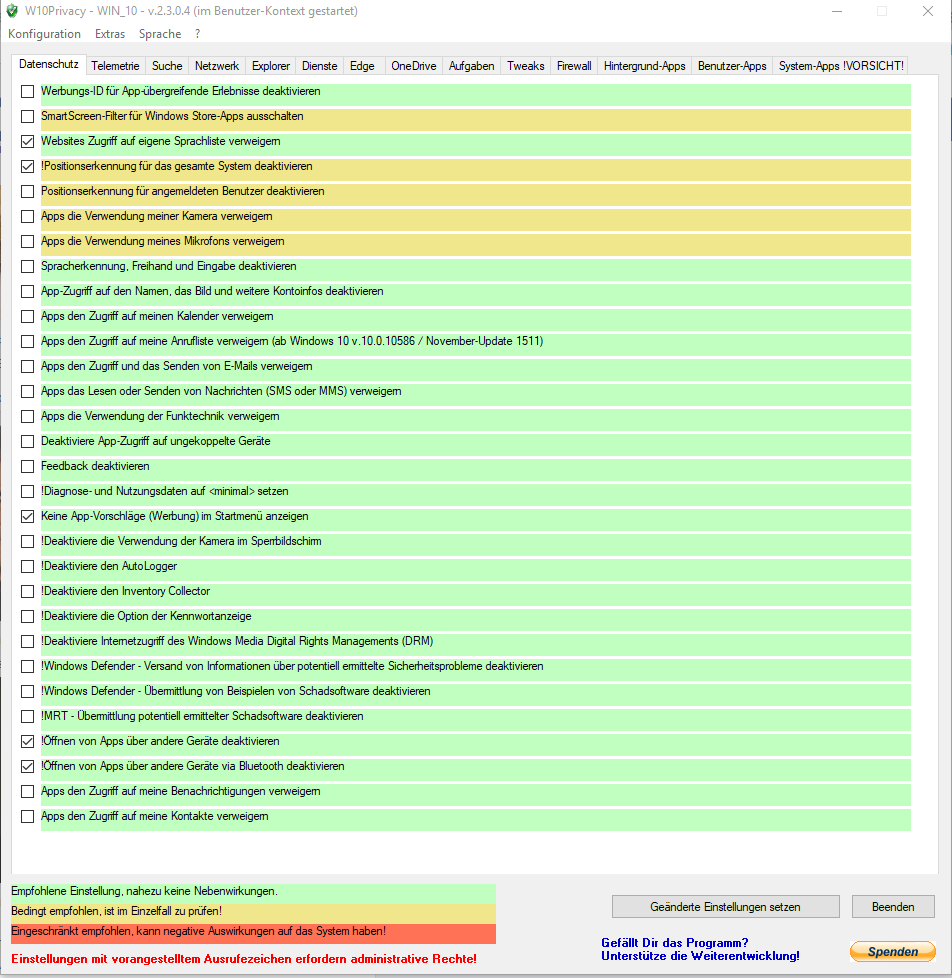Open the OneDrive tab
The image size is (952, 978).
point(413,66)
